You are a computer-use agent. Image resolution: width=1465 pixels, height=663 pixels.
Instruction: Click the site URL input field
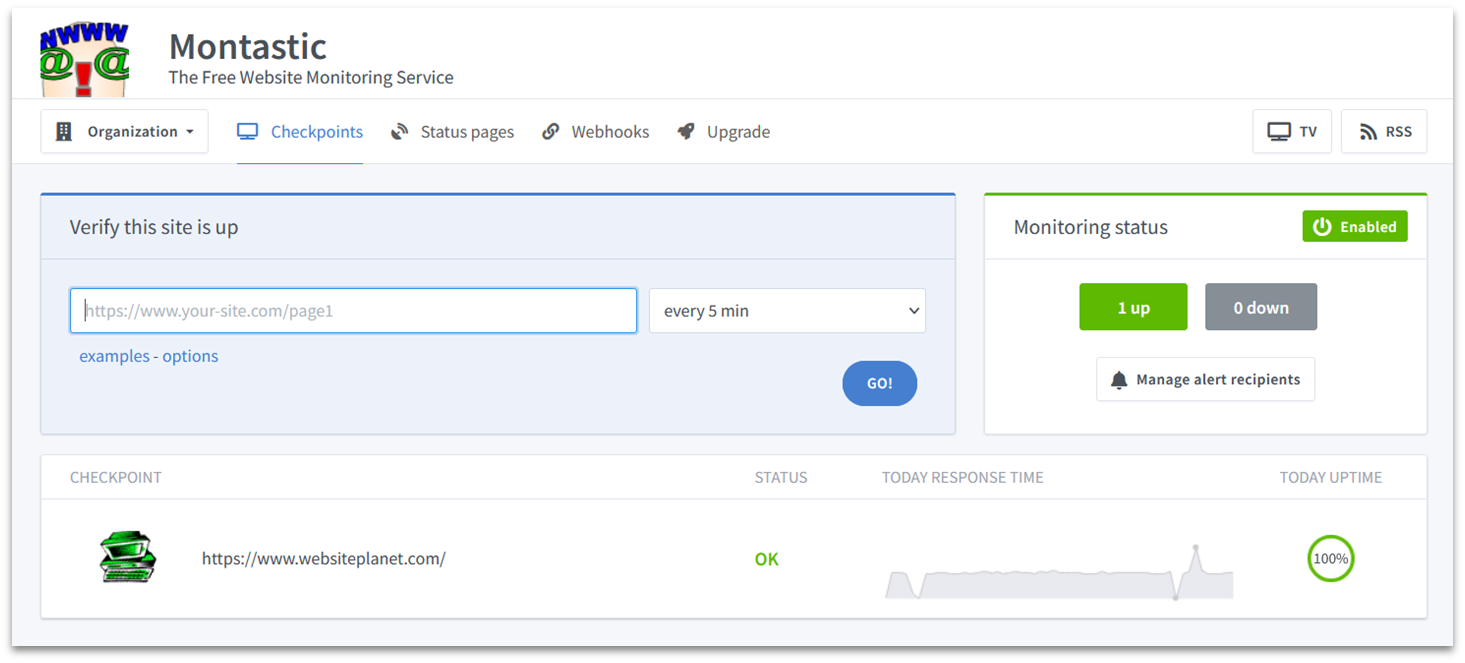[353, 311]
